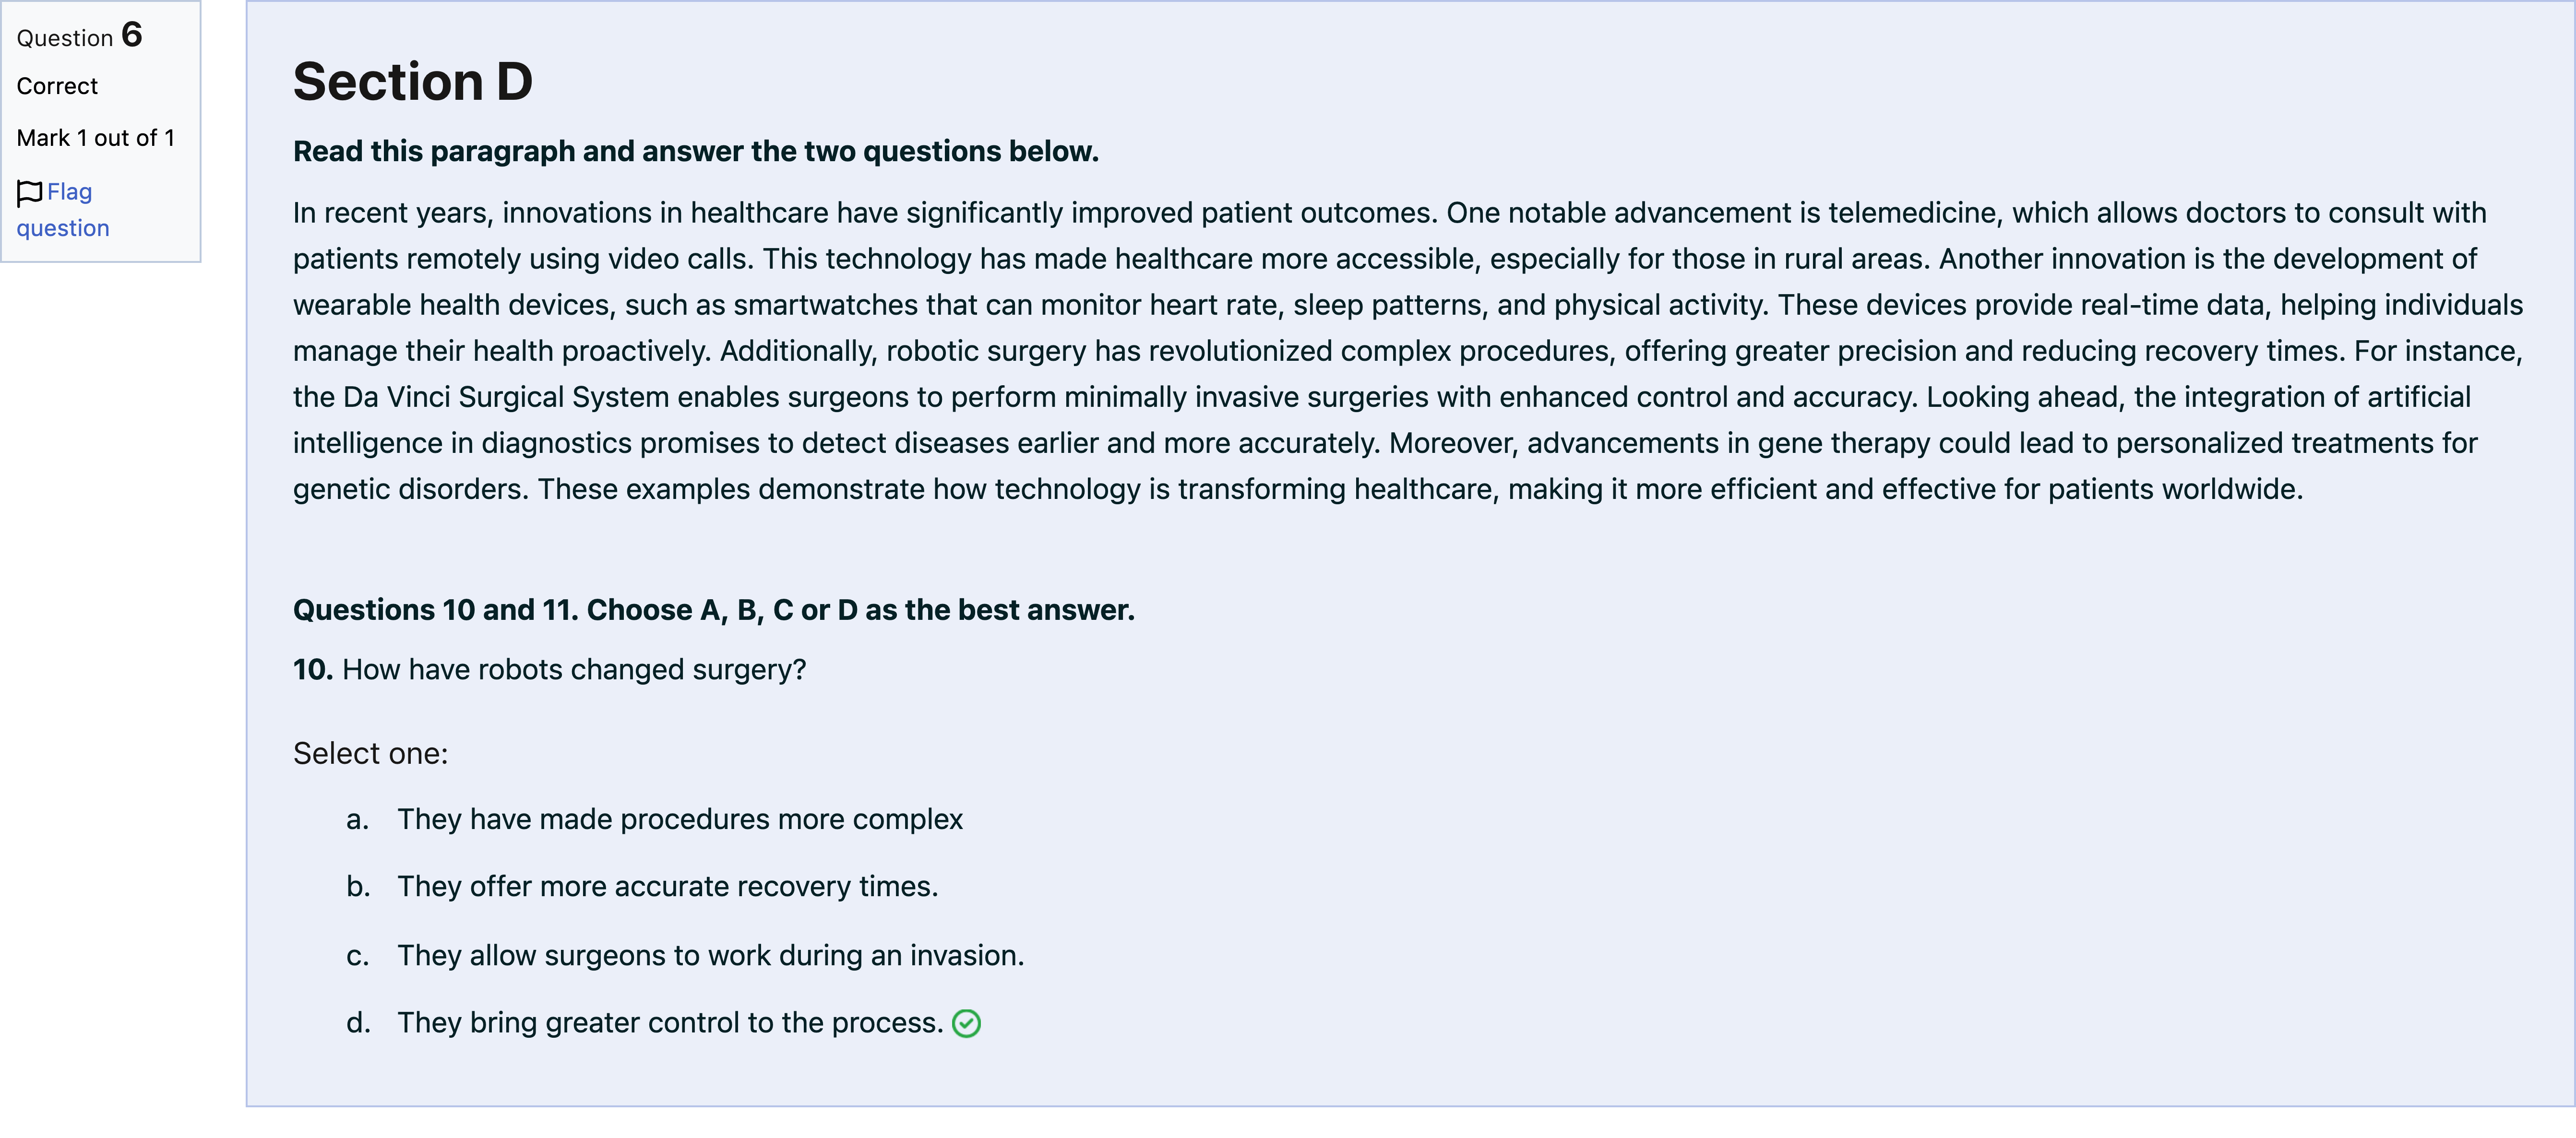Choose option c about working during an invasion

[711, 955]
